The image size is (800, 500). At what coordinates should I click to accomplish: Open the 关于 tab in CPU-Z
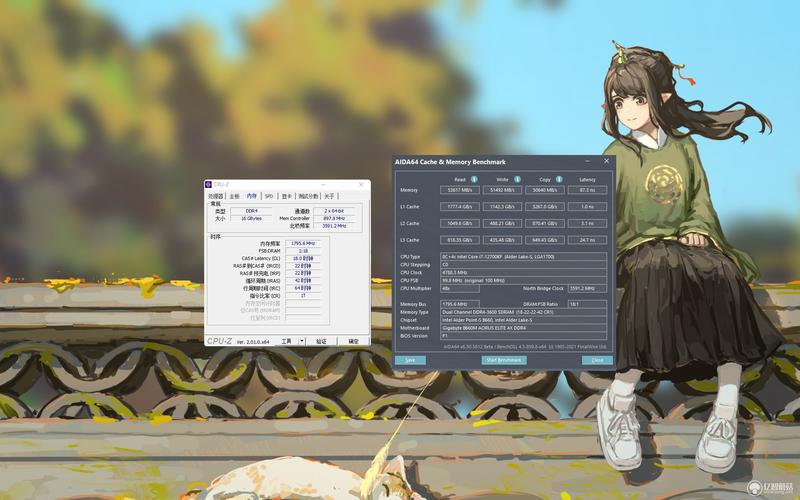click(329, 196)
